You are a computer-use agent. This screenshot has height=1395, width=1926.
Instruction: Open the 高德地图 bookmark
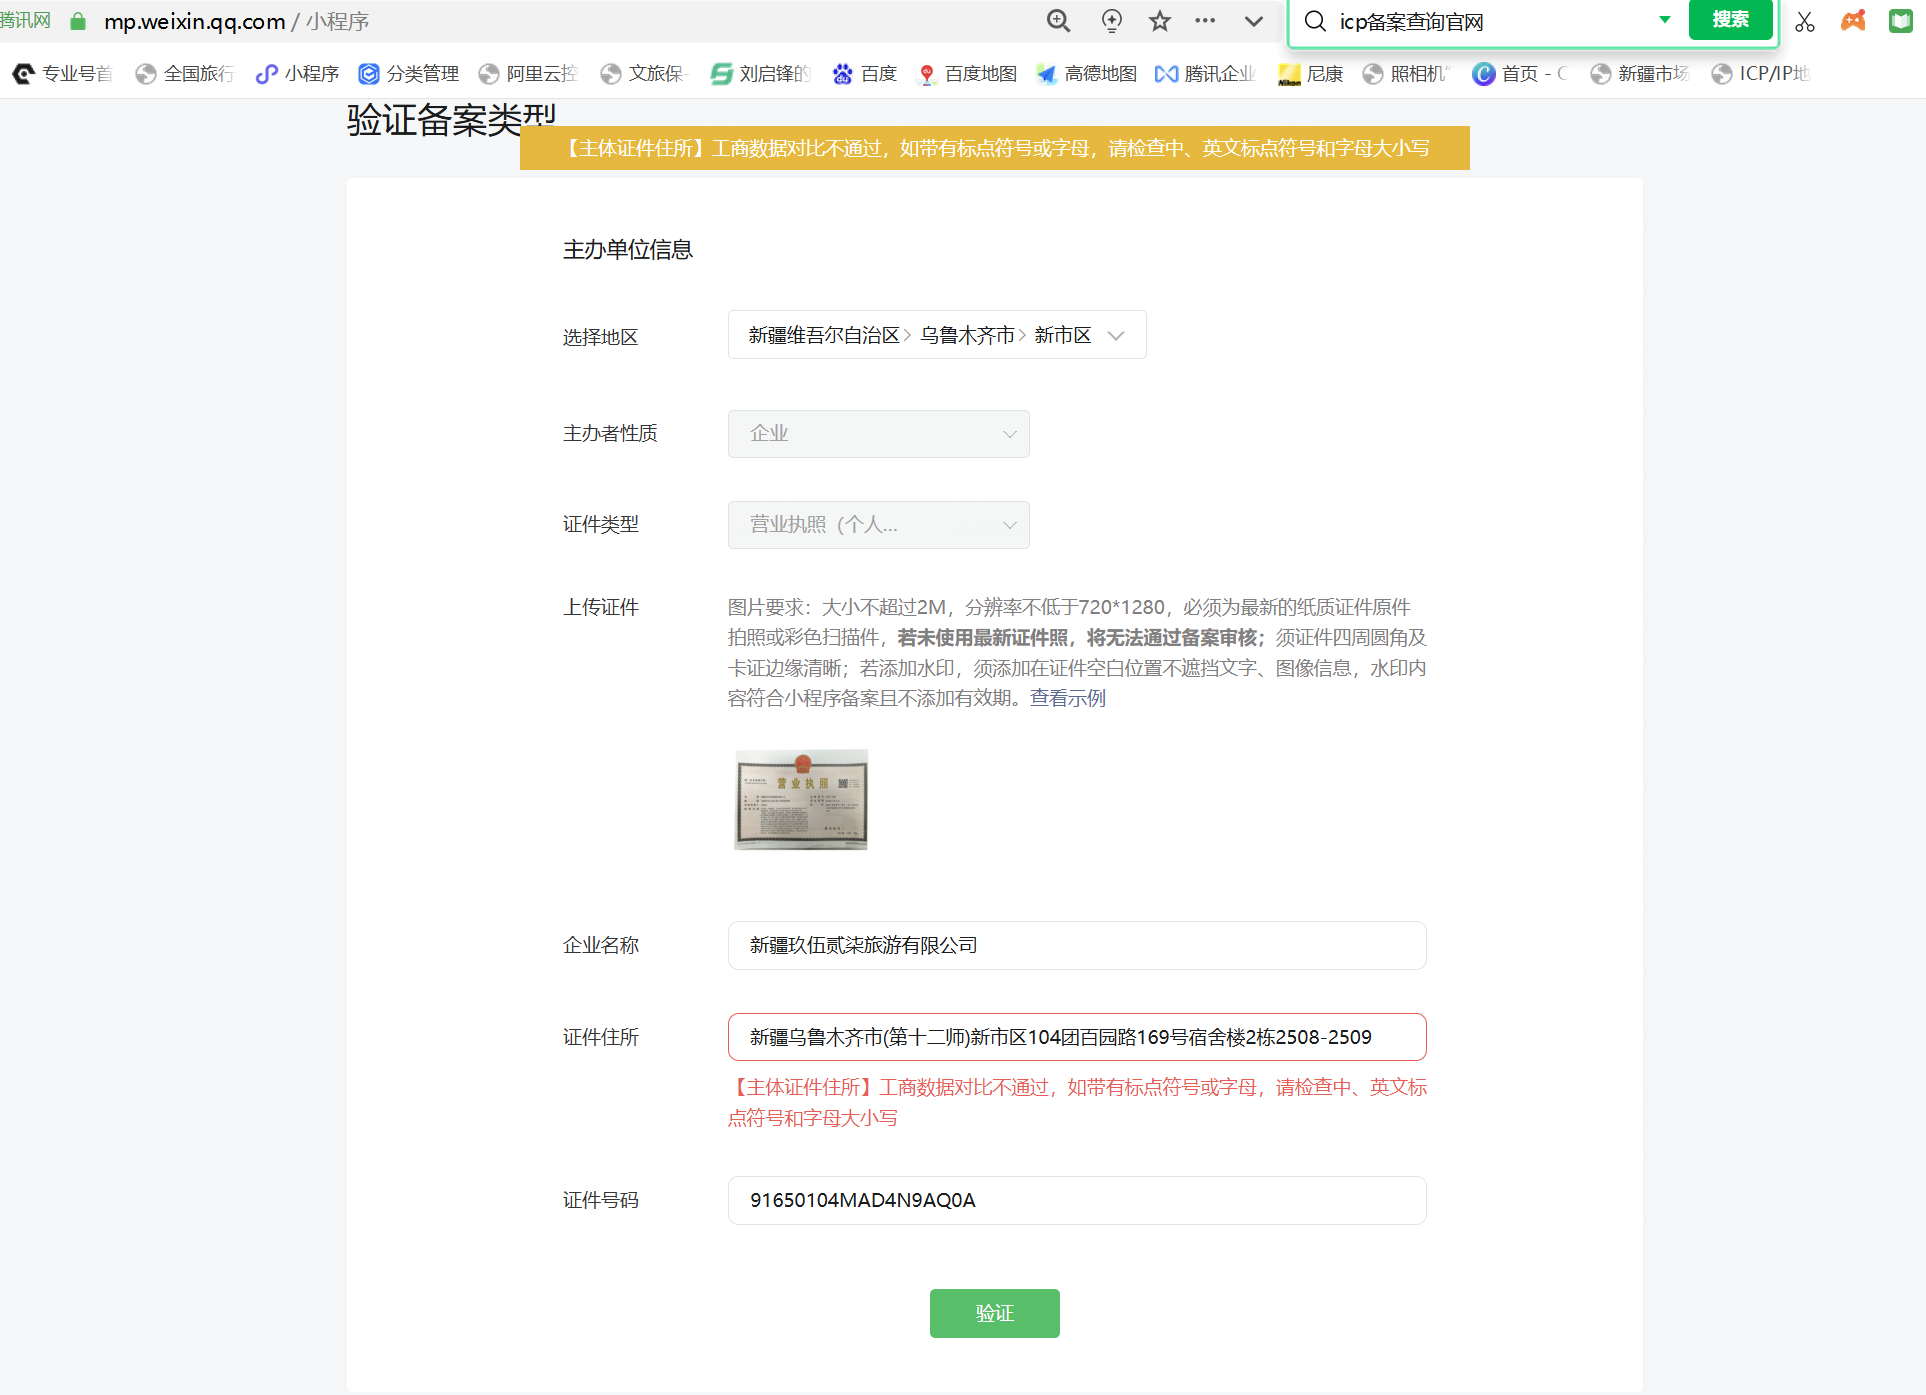[x=1087, y=74]
